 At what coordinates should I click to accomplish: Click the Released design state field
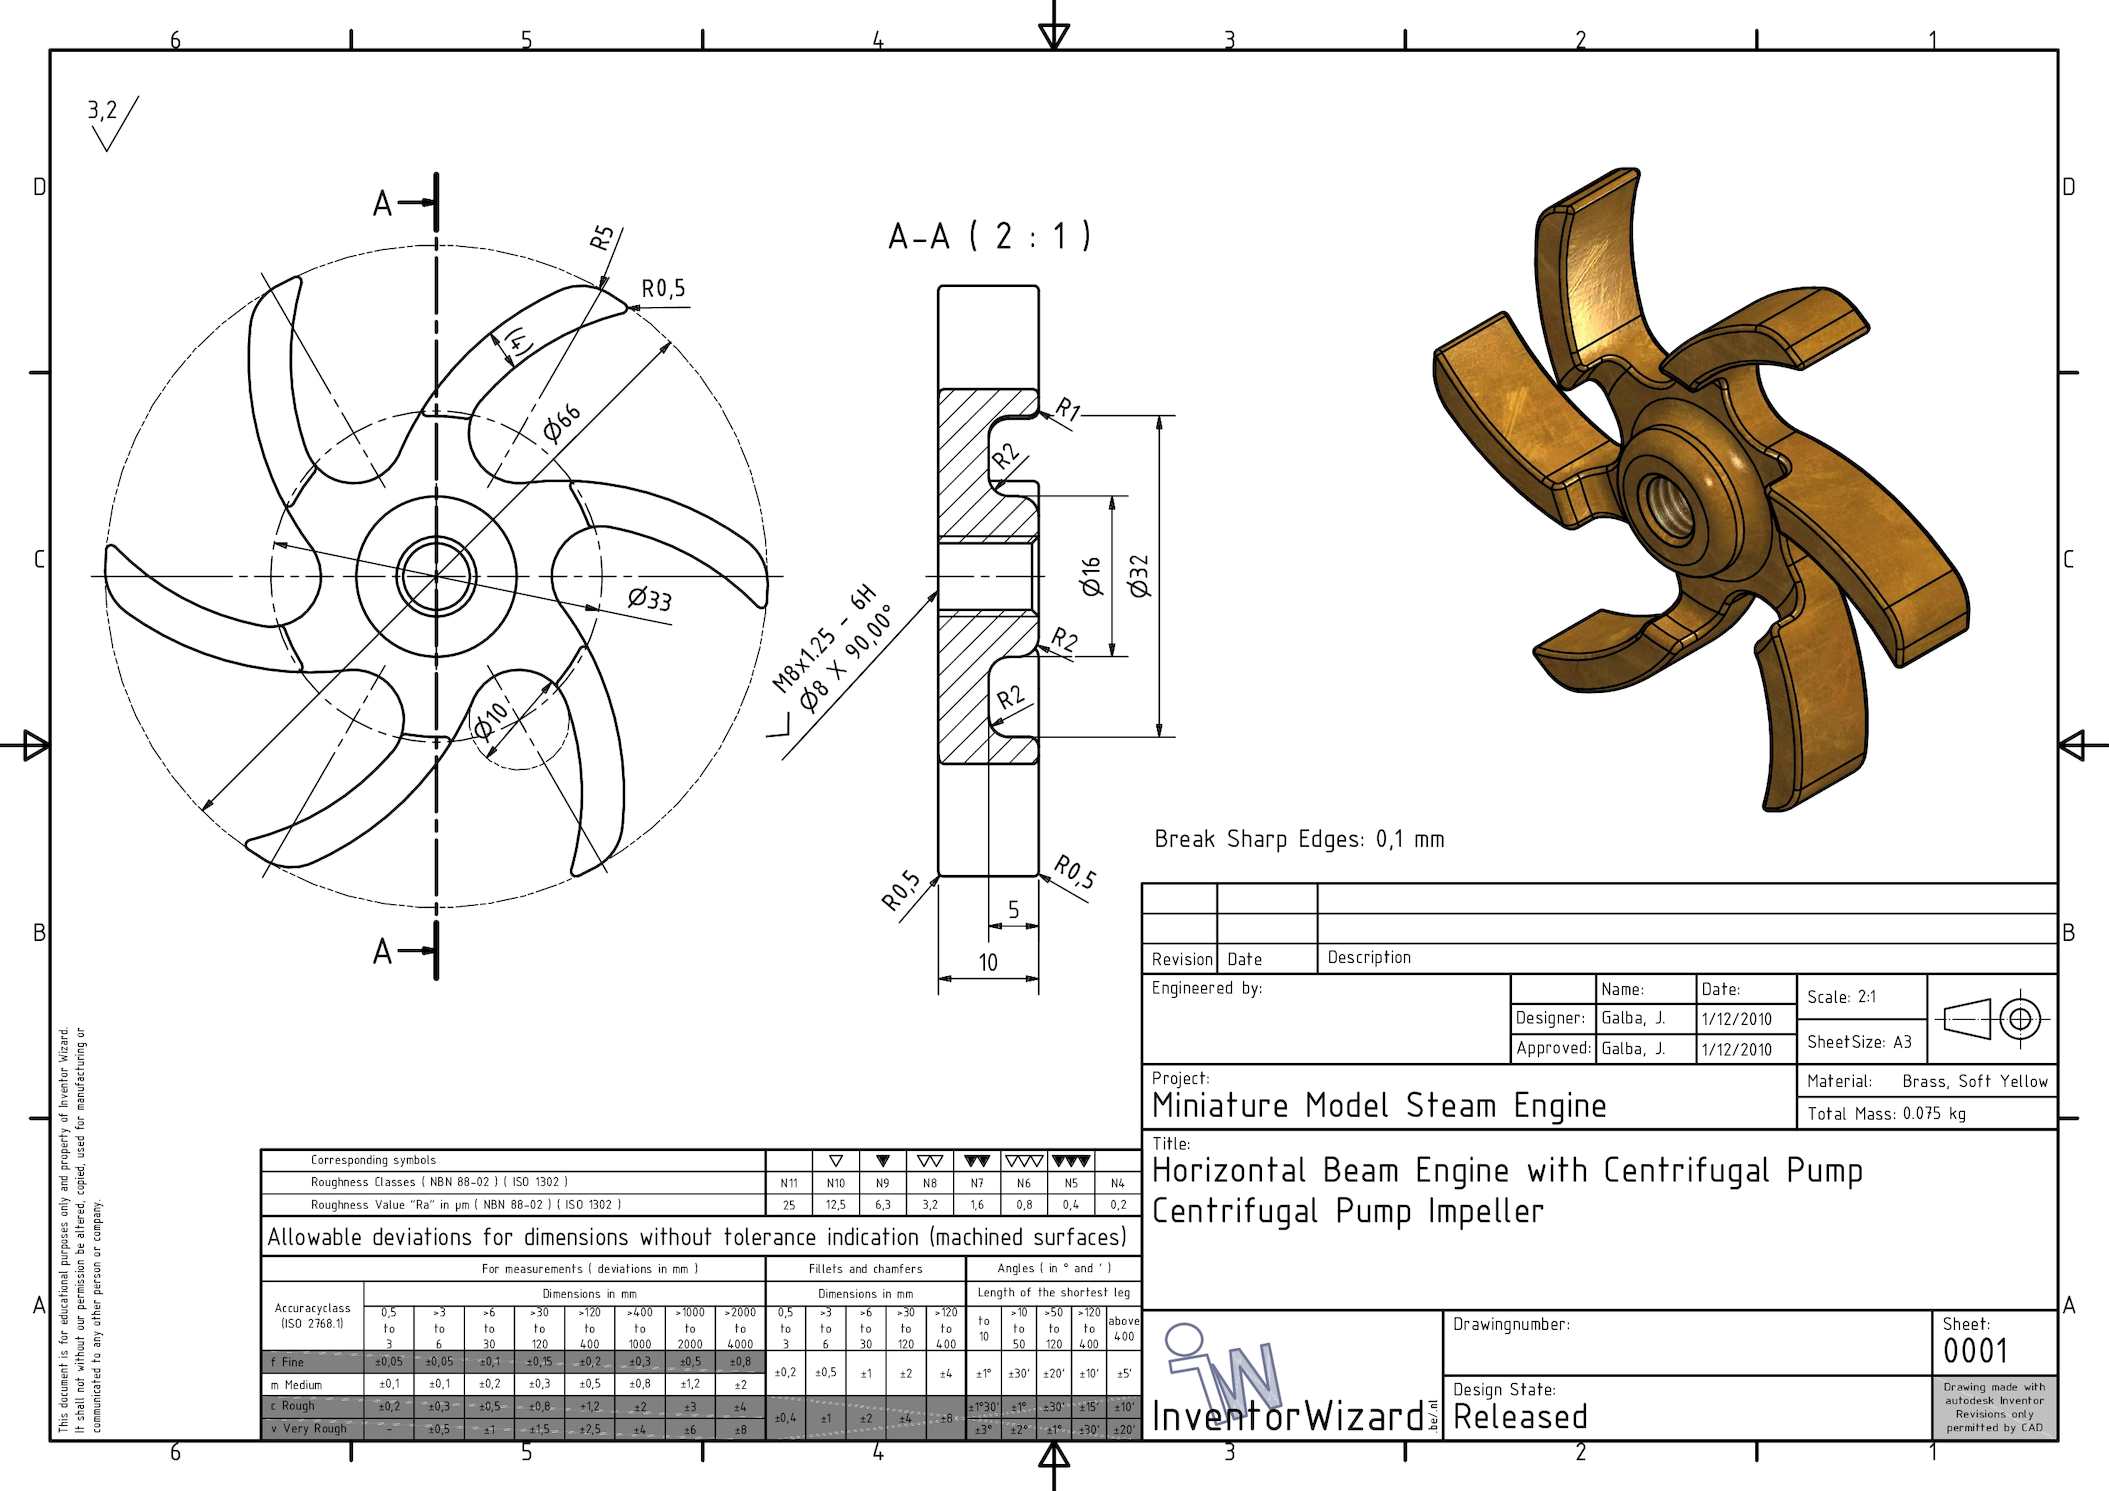pos(1520,1417)
